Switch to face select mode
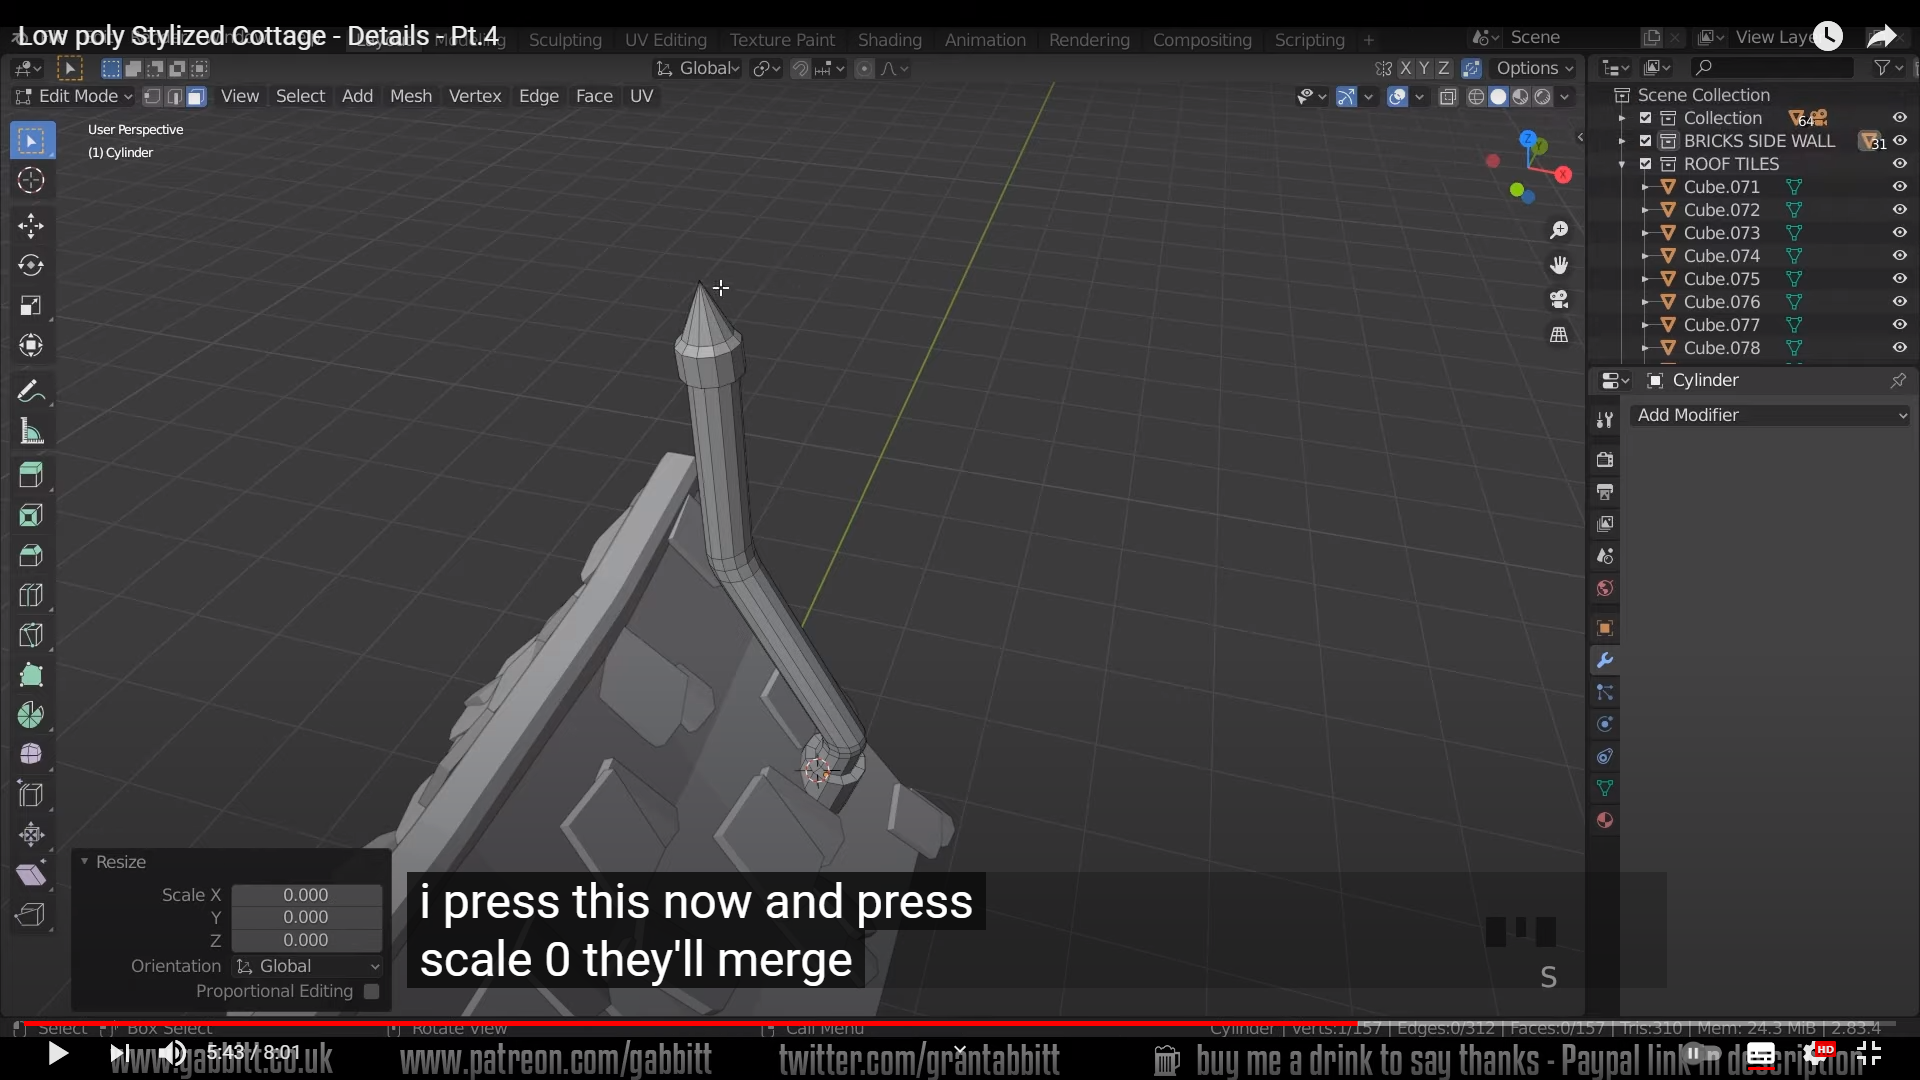 [x=196, y=96]
